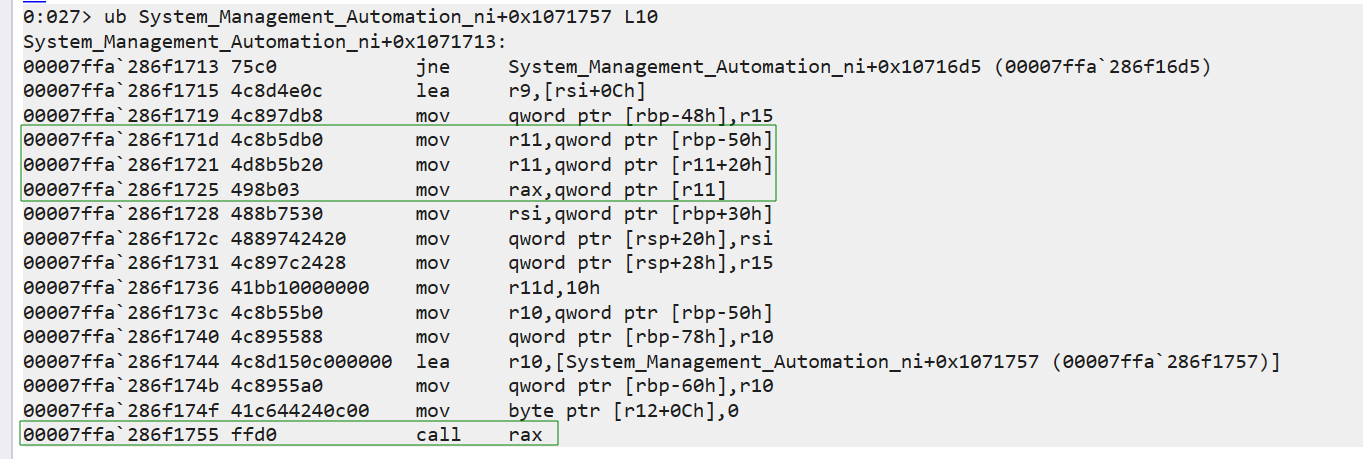Click the rax,qword ptr [r11] operand
1363x459 pixels.
tap(616, 189)
